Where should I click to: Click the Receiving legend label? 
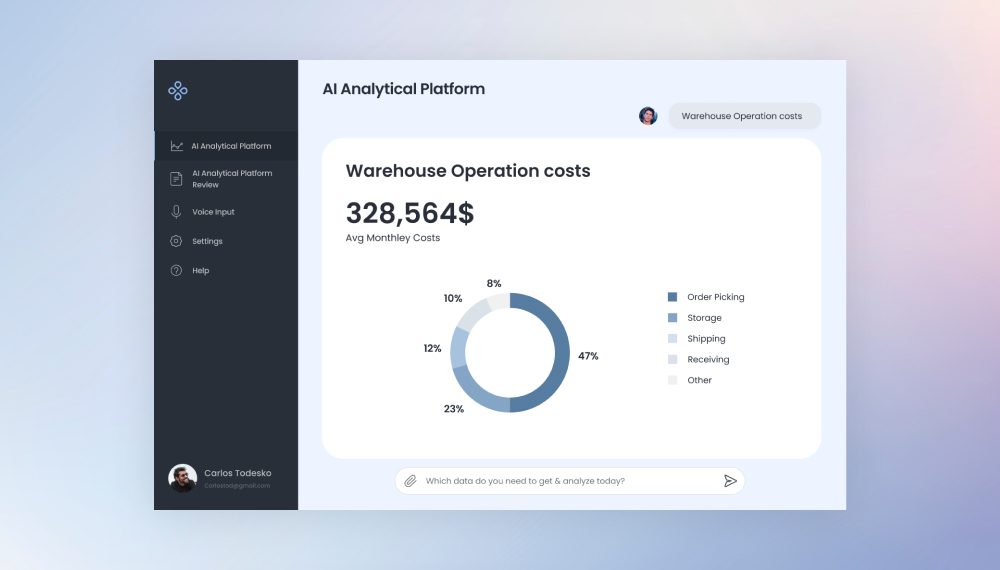[x=708, y=360]
